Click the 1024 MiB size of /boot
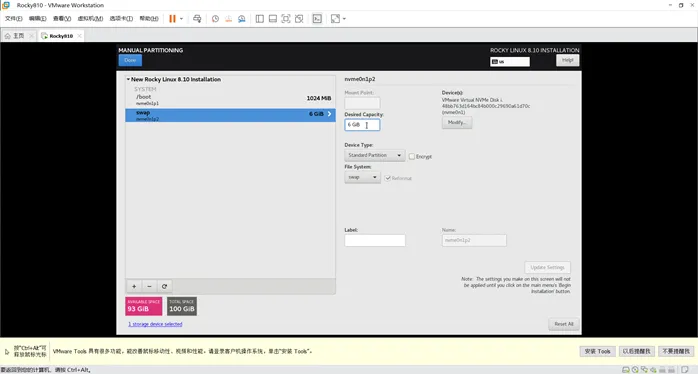This screenshot has width=698, height=374. tap(319, 98)
